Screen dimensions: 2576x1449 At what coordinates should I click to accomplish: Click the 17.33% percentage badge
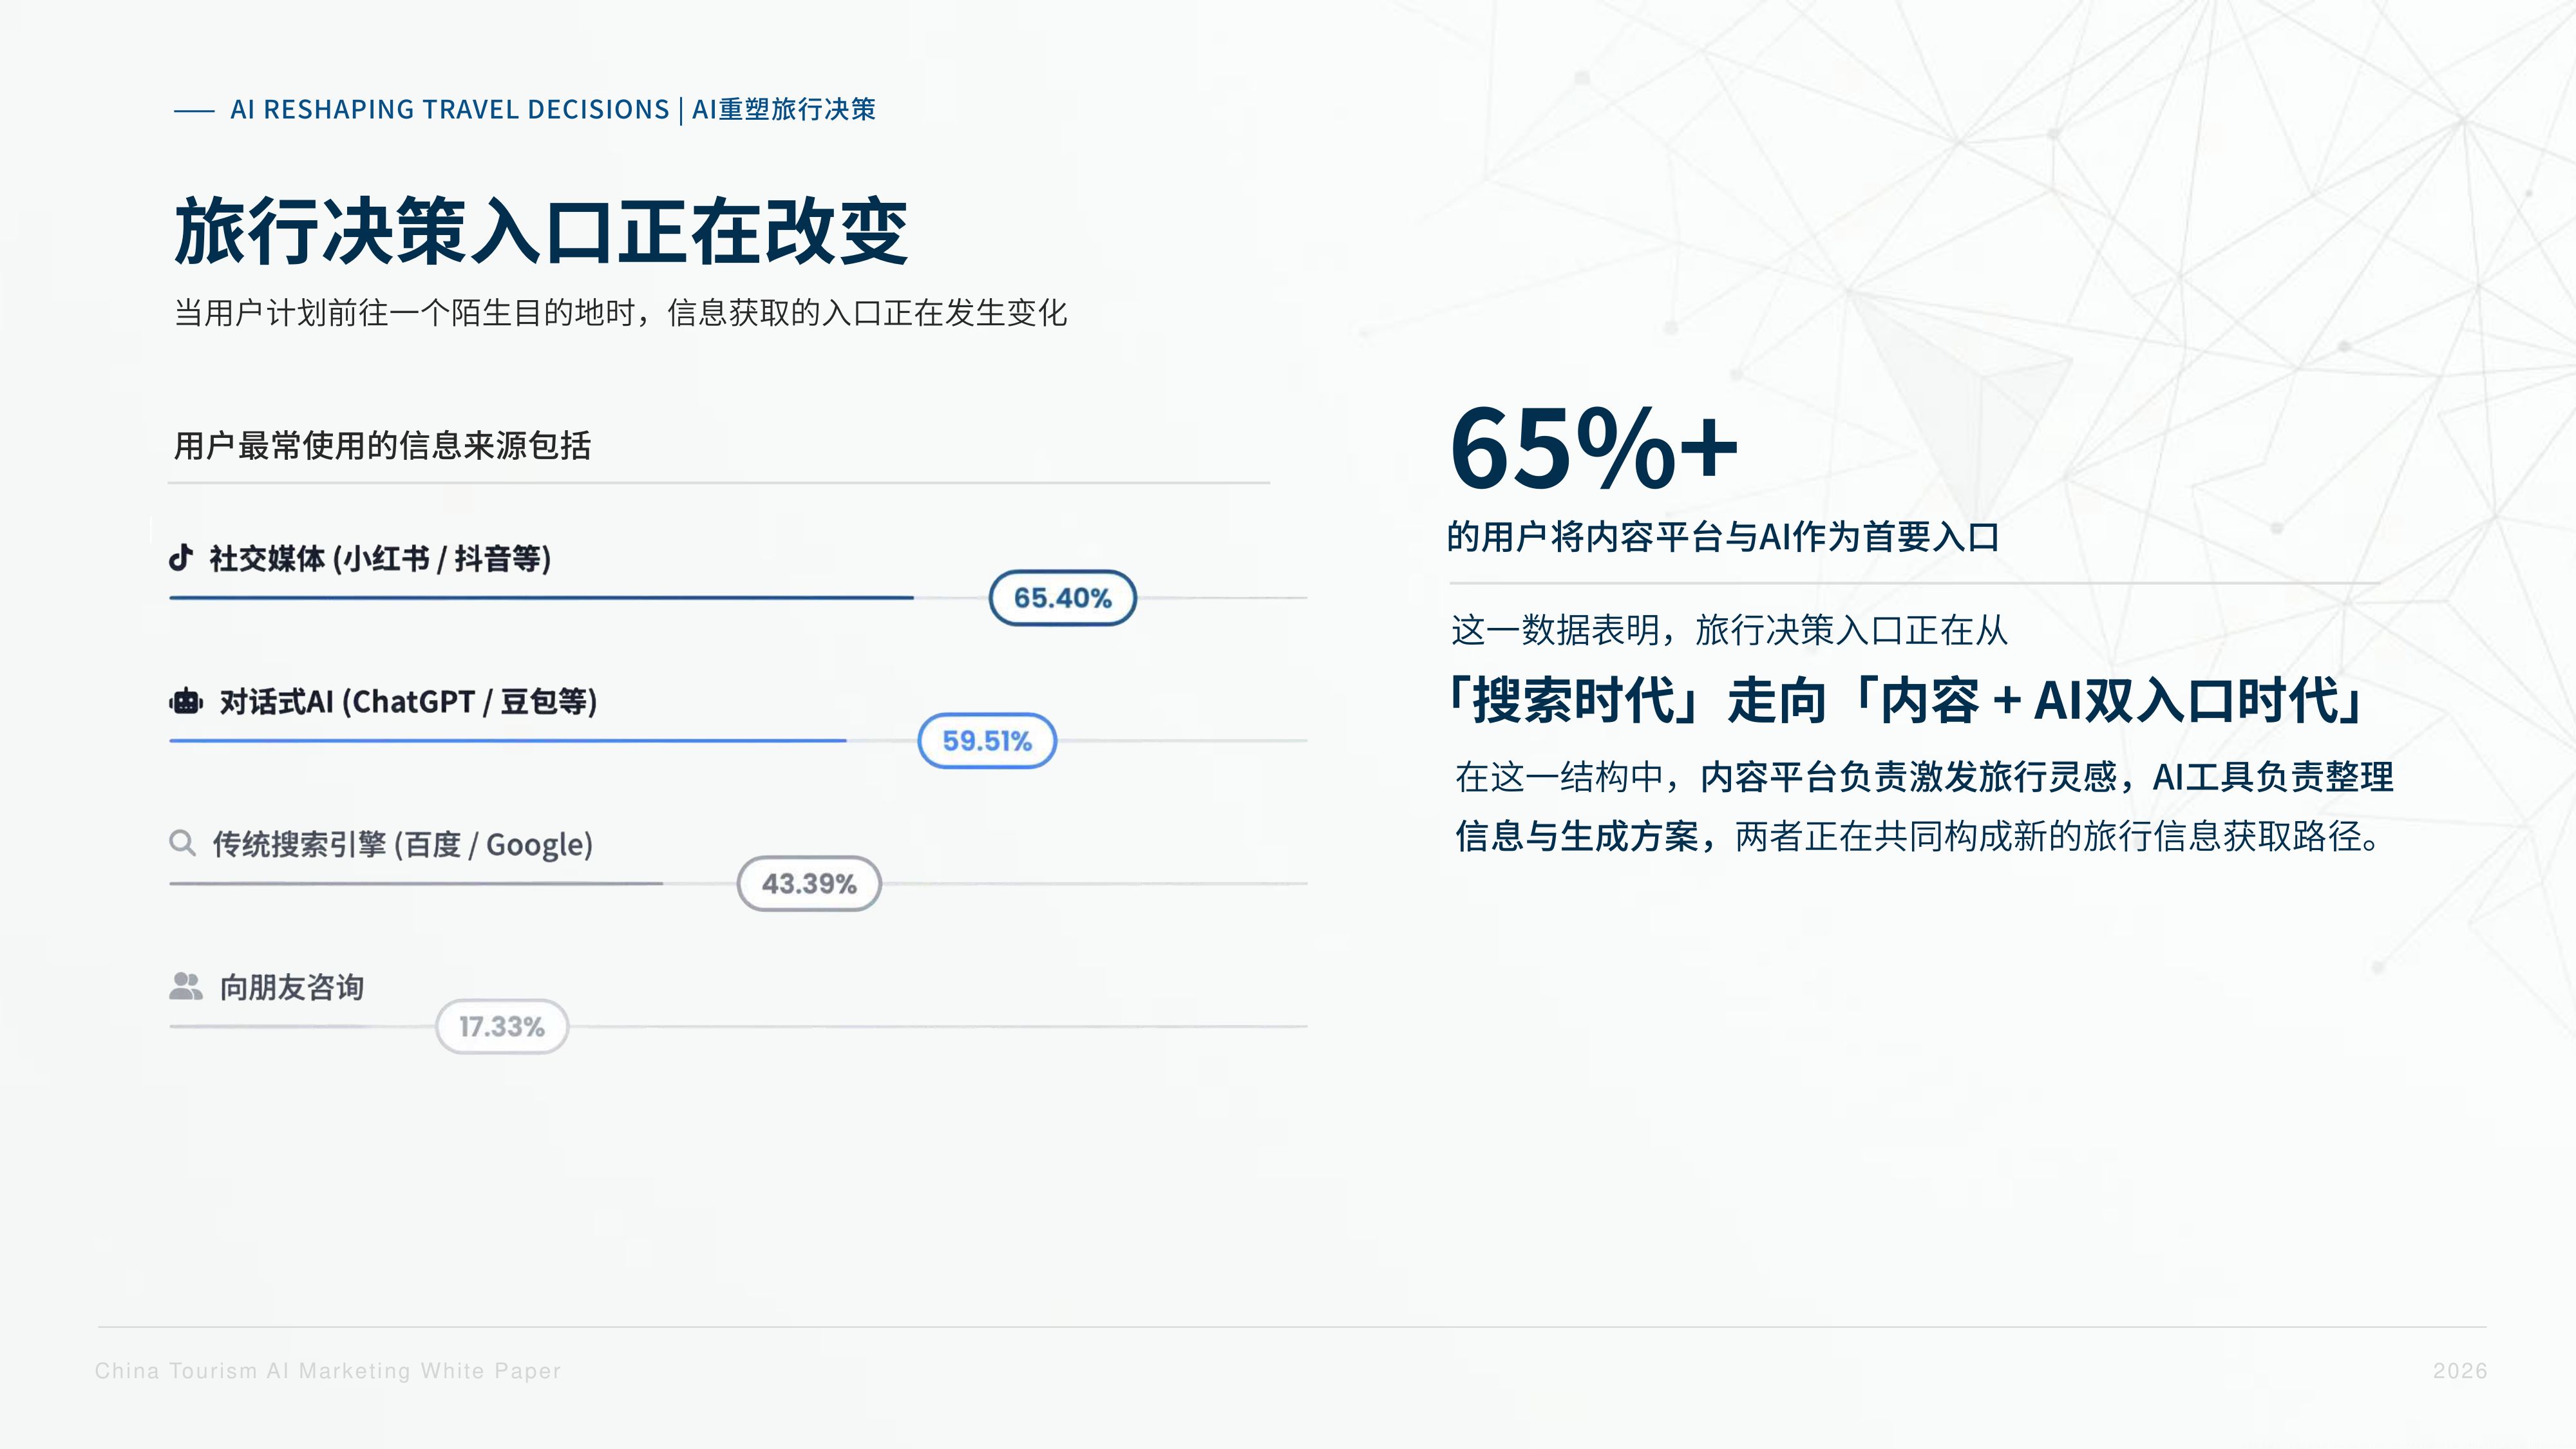pyautogui.click(x=502, y=1026)
